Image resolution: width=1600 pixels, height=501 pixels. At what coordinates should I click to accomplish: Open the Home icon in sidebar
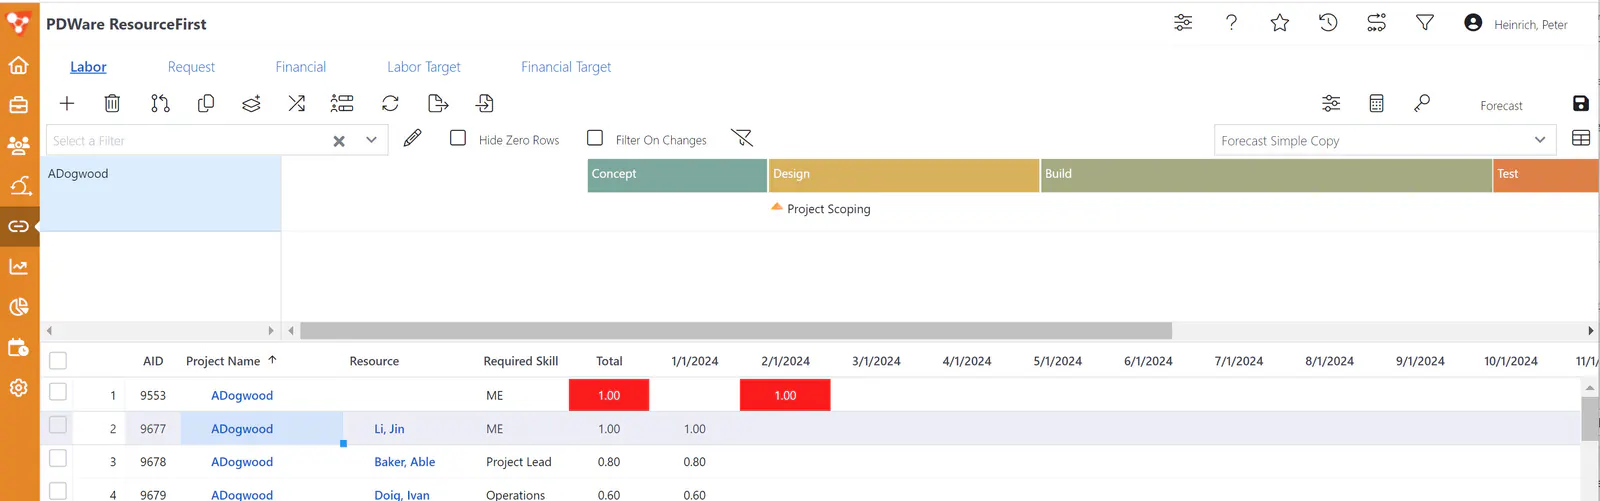18,66
